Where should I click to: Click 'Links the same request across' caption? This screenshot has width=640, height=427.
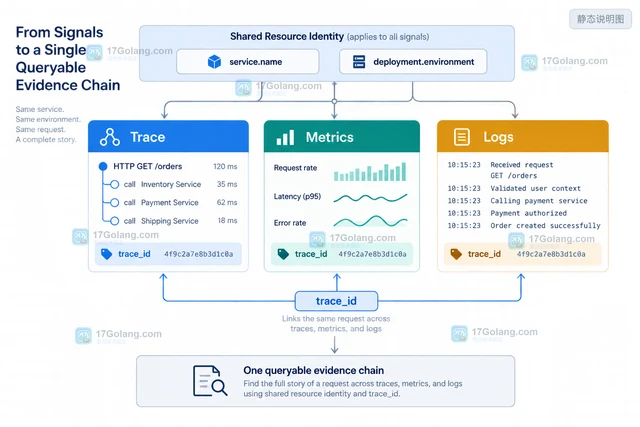point(336,318)
